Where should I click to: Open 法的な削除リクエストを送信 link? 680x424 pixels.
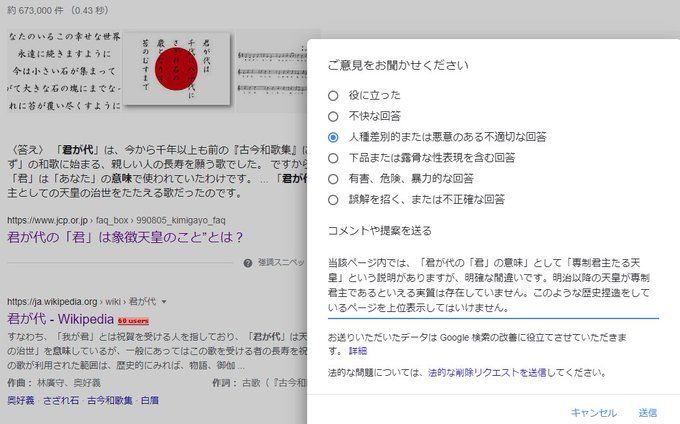tap(487, 372)
